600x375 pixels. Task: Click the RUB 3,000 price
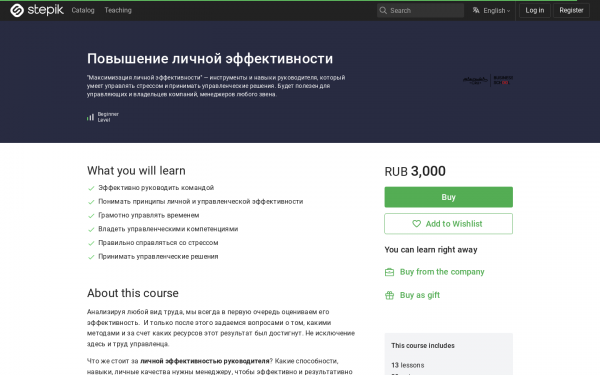tap(415, 171)
